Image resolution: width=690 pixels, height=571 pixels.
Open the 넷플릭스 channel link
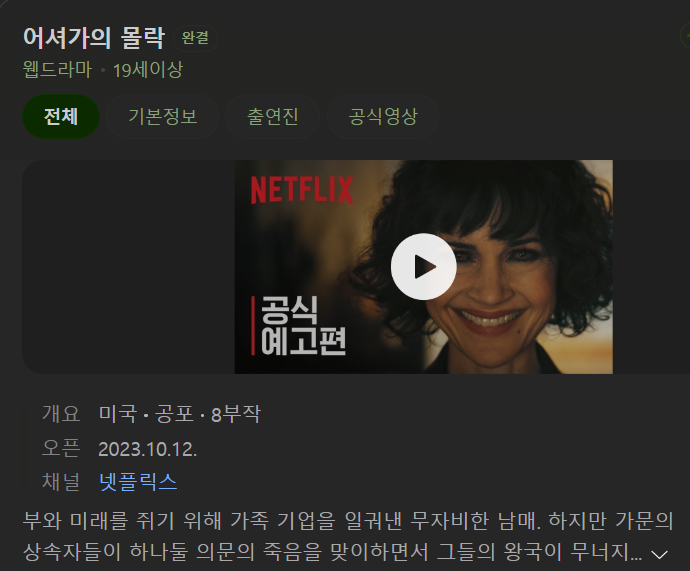pyautogui.click(x=138, y=481)
